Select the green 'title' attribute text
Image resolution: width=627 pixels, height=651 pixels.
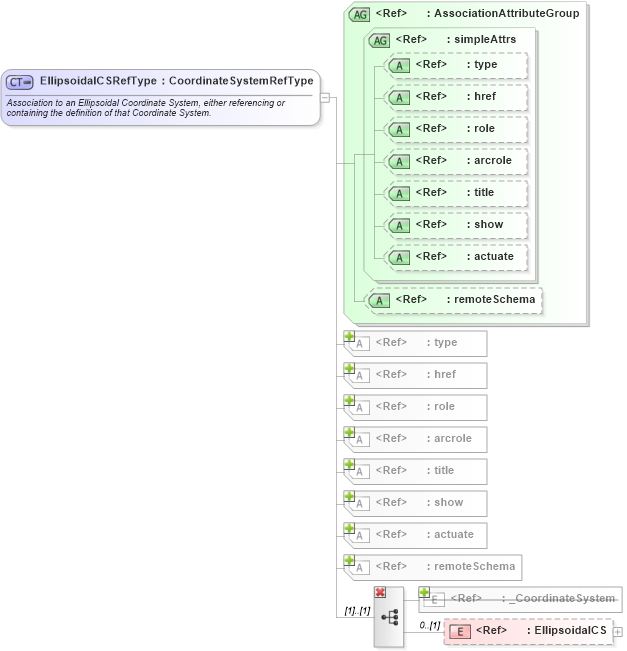click(x=484, y=192)
